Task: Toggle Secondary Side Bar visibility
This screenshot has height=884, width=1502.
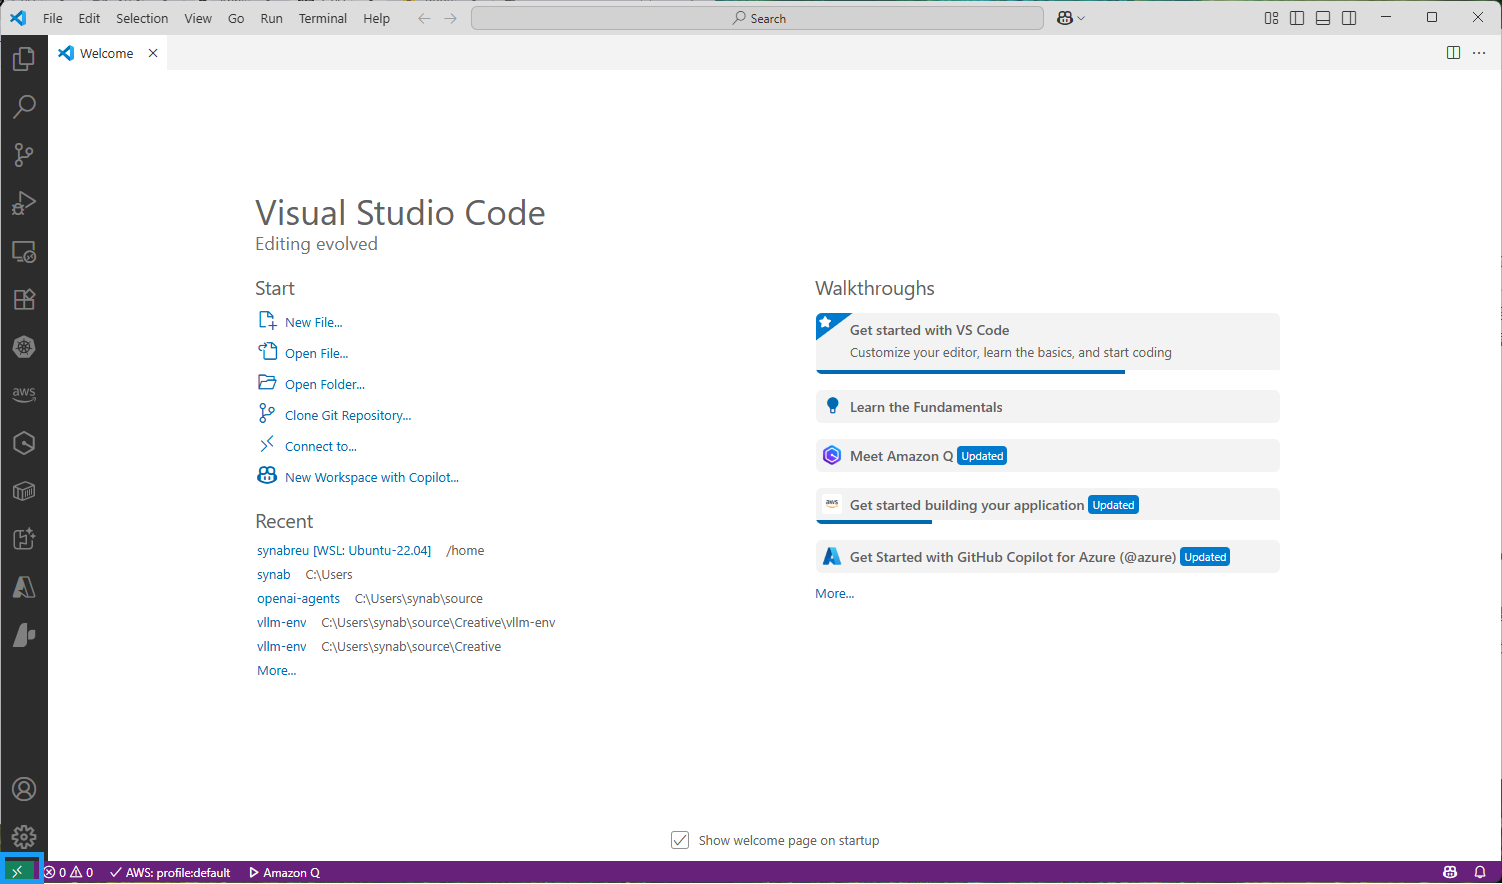Action: (x=1349, y=18)
